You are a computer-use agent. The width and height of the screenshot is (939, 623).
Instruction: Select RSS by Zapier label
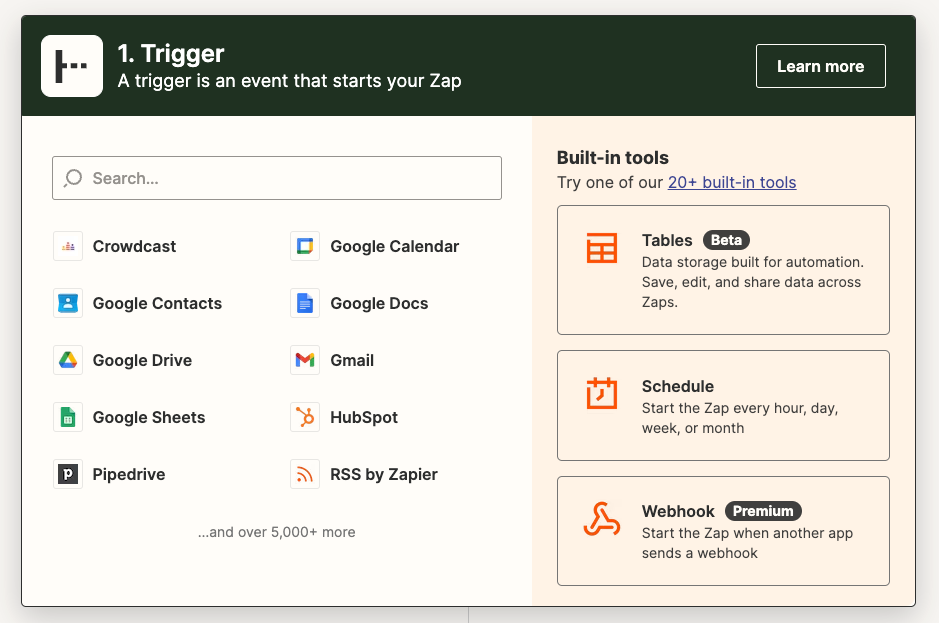[x=384, y=474]
